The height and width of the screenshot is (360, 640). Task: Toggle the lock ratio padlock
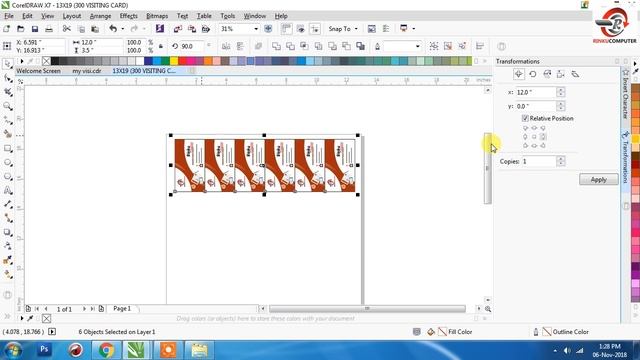(x=161, y=46)
